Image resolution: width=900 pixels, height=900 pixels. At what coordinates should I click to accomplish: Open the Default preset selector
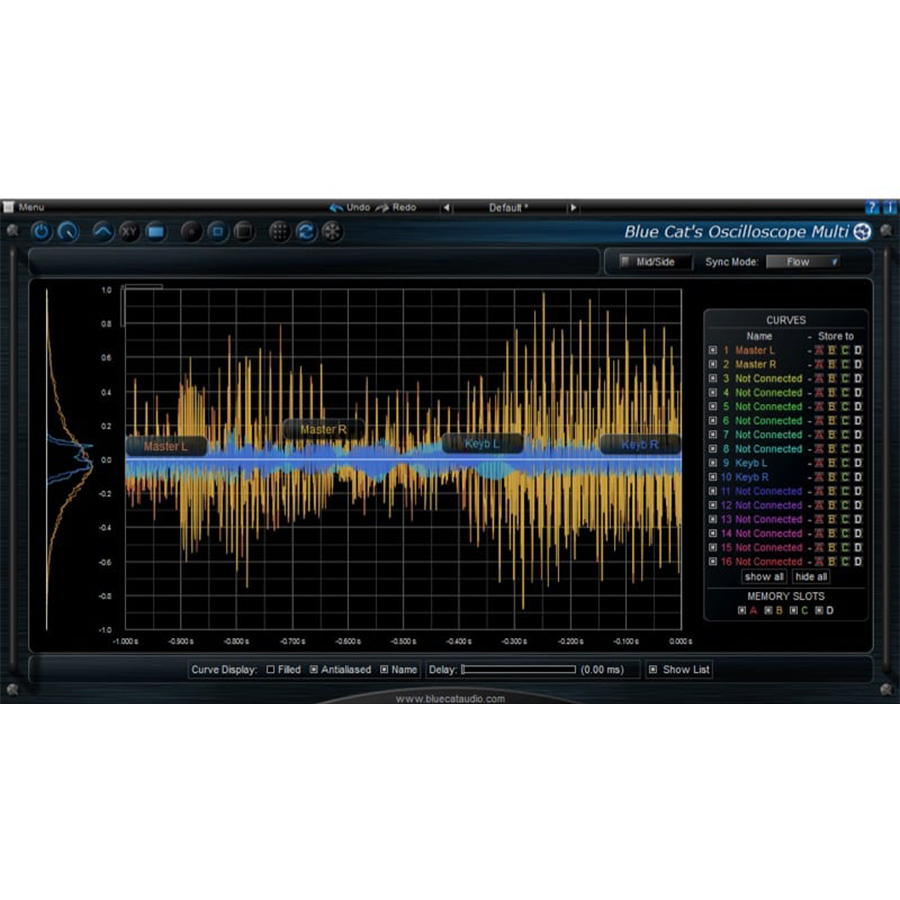tap(508, 207)
